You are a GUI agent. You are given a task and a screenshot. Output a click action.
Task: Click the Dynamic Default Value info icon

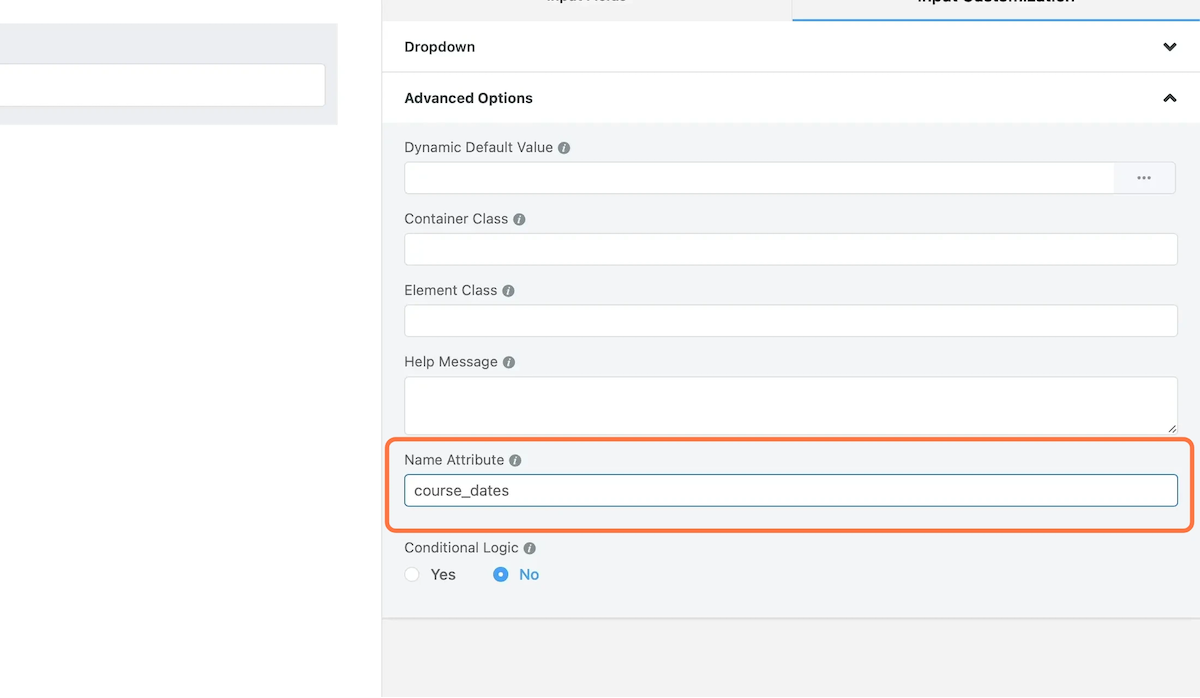pyautogui.click(x=564, y=148)
